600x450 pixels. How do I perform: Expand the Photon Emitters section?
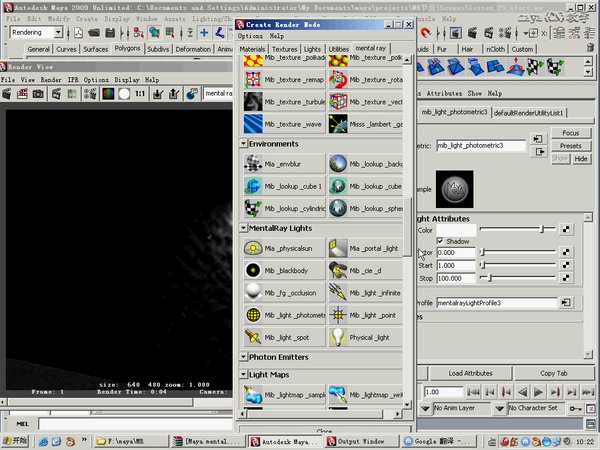tap(243, 357)
